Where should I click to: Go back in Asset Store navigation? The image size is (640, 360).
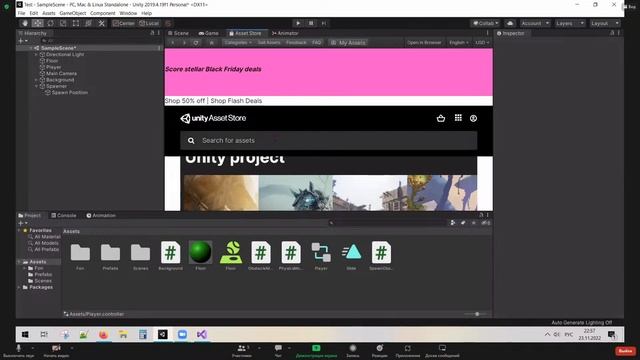[x=173, y=42]
